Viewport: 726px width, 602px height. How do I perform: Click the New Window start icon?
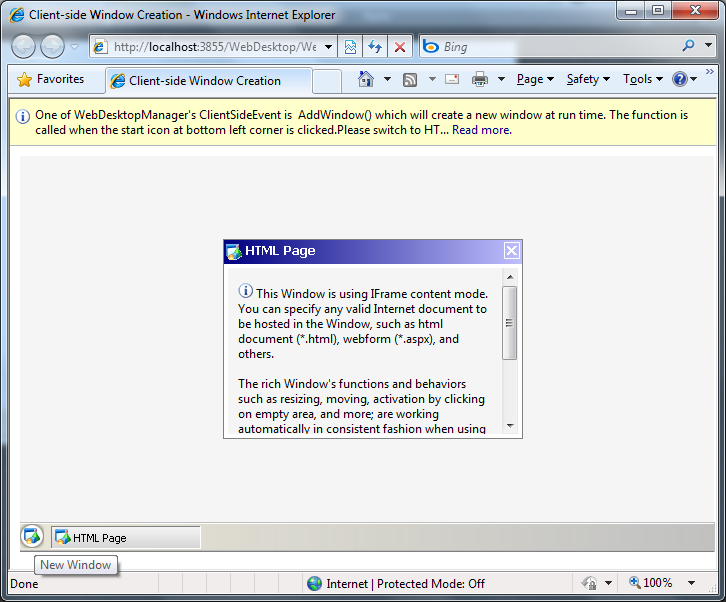[x=32, y=537]
